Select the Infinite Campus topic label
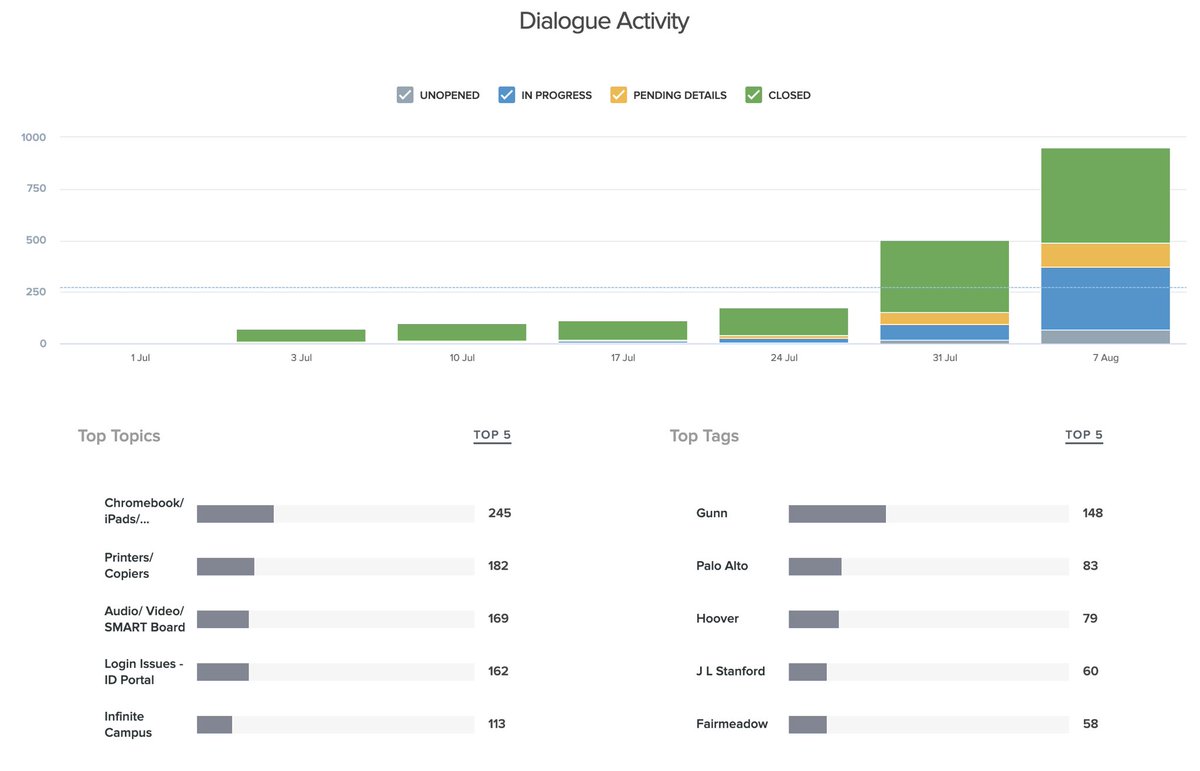 (128, 724)
